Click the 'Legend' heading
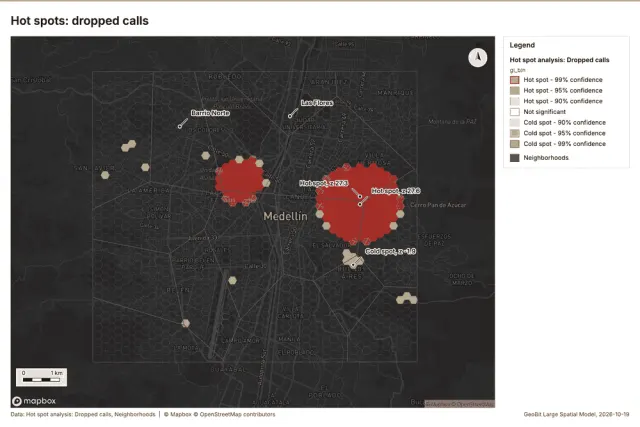 coord(522,45)
